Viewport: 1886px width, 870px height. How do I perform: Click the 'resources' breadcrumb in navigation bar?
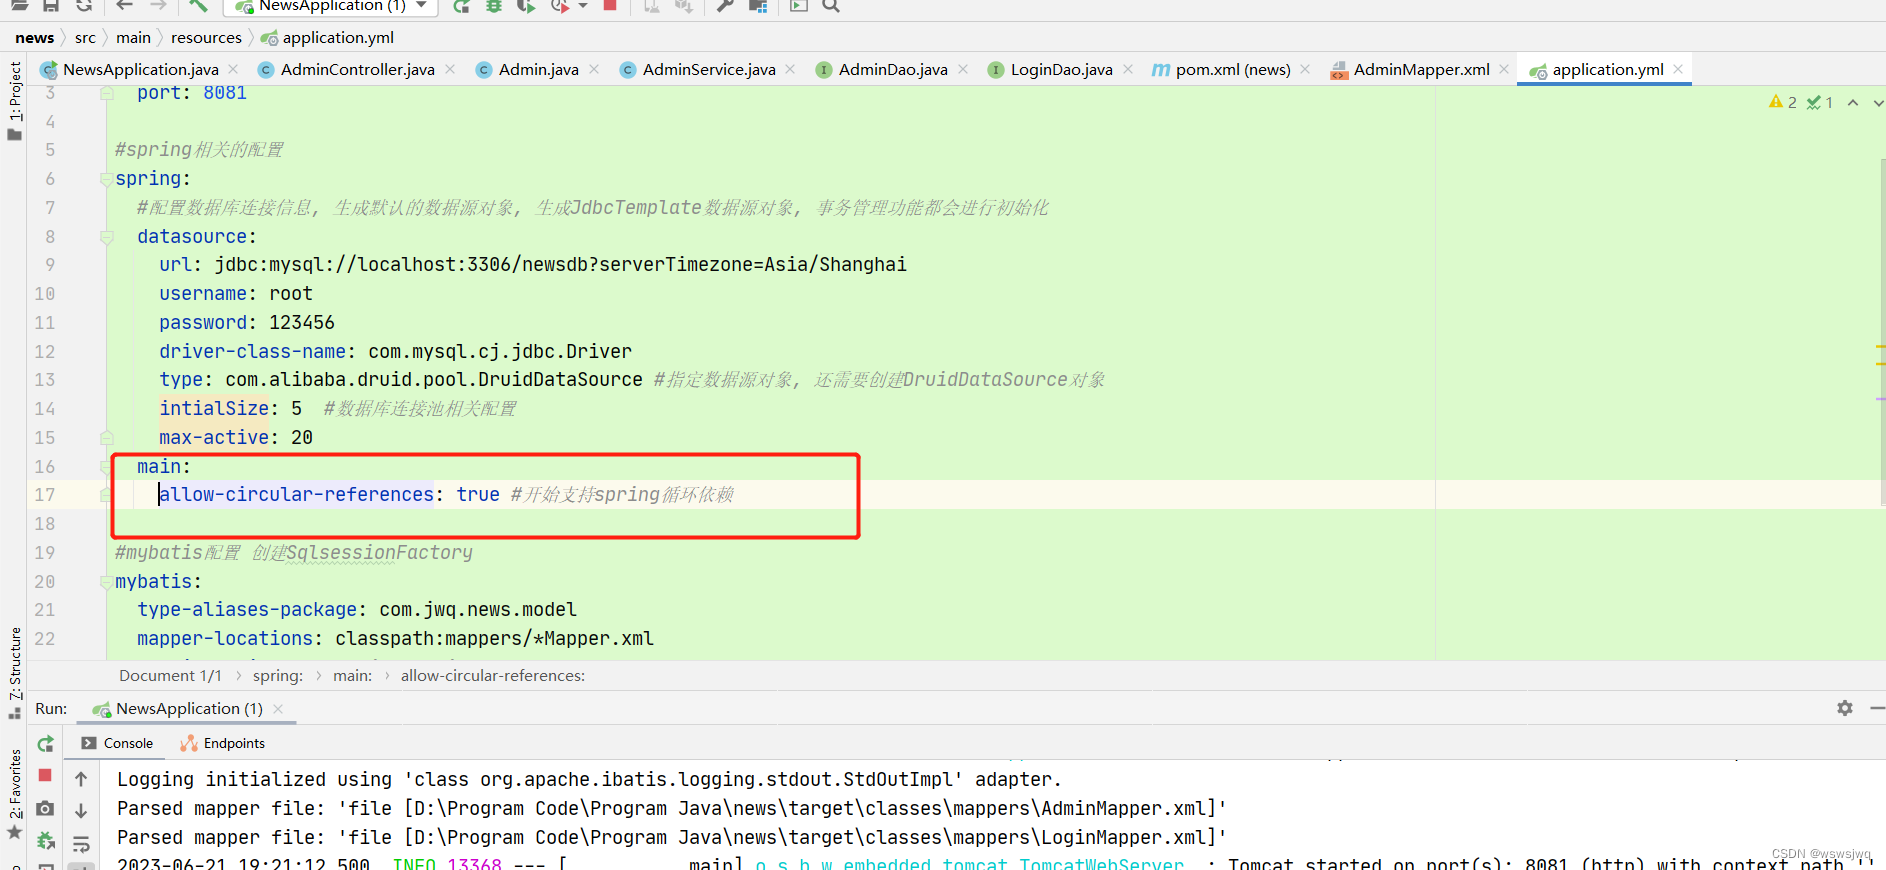[x=206, y=37]
